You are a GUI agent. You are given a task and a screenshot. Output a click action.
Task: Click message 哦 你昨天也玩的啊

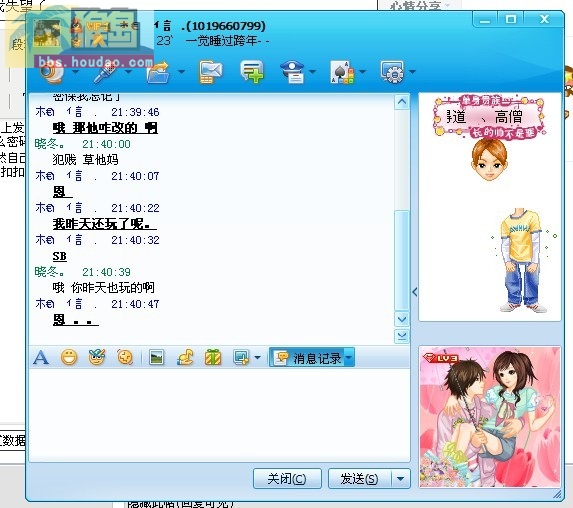103,288
